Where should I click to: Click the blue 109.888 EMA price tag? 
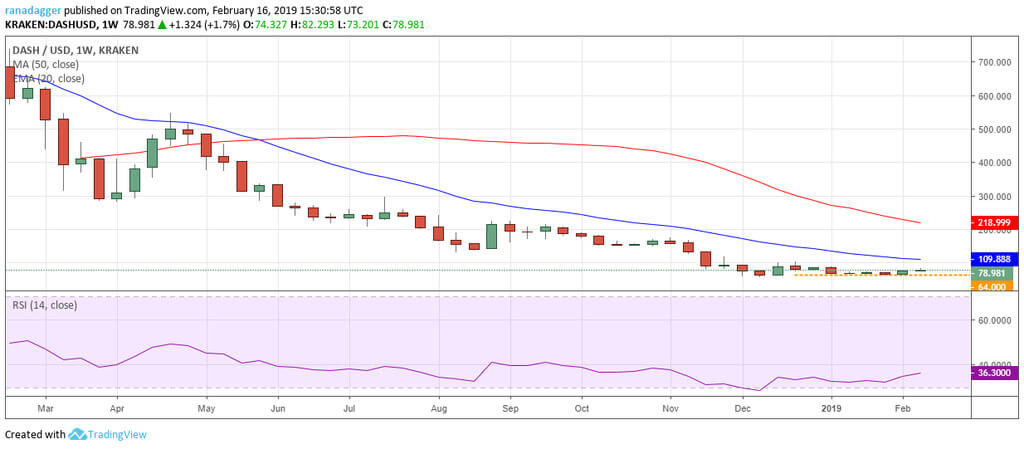coord(994,259)
